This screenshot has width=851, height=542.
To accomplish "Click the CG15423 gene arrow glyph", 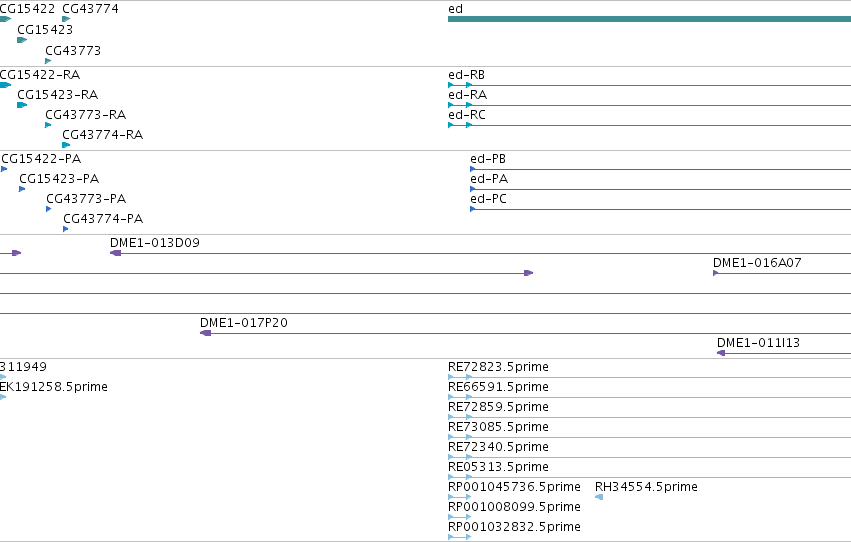I will click(x=22, y=40).
